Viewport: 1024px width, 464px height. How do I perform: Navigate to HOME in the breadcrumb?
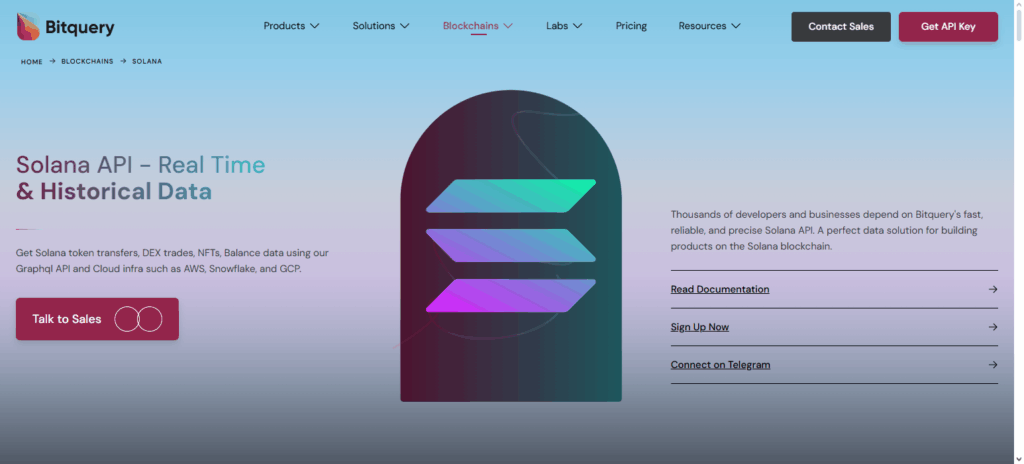click(32, 62)
